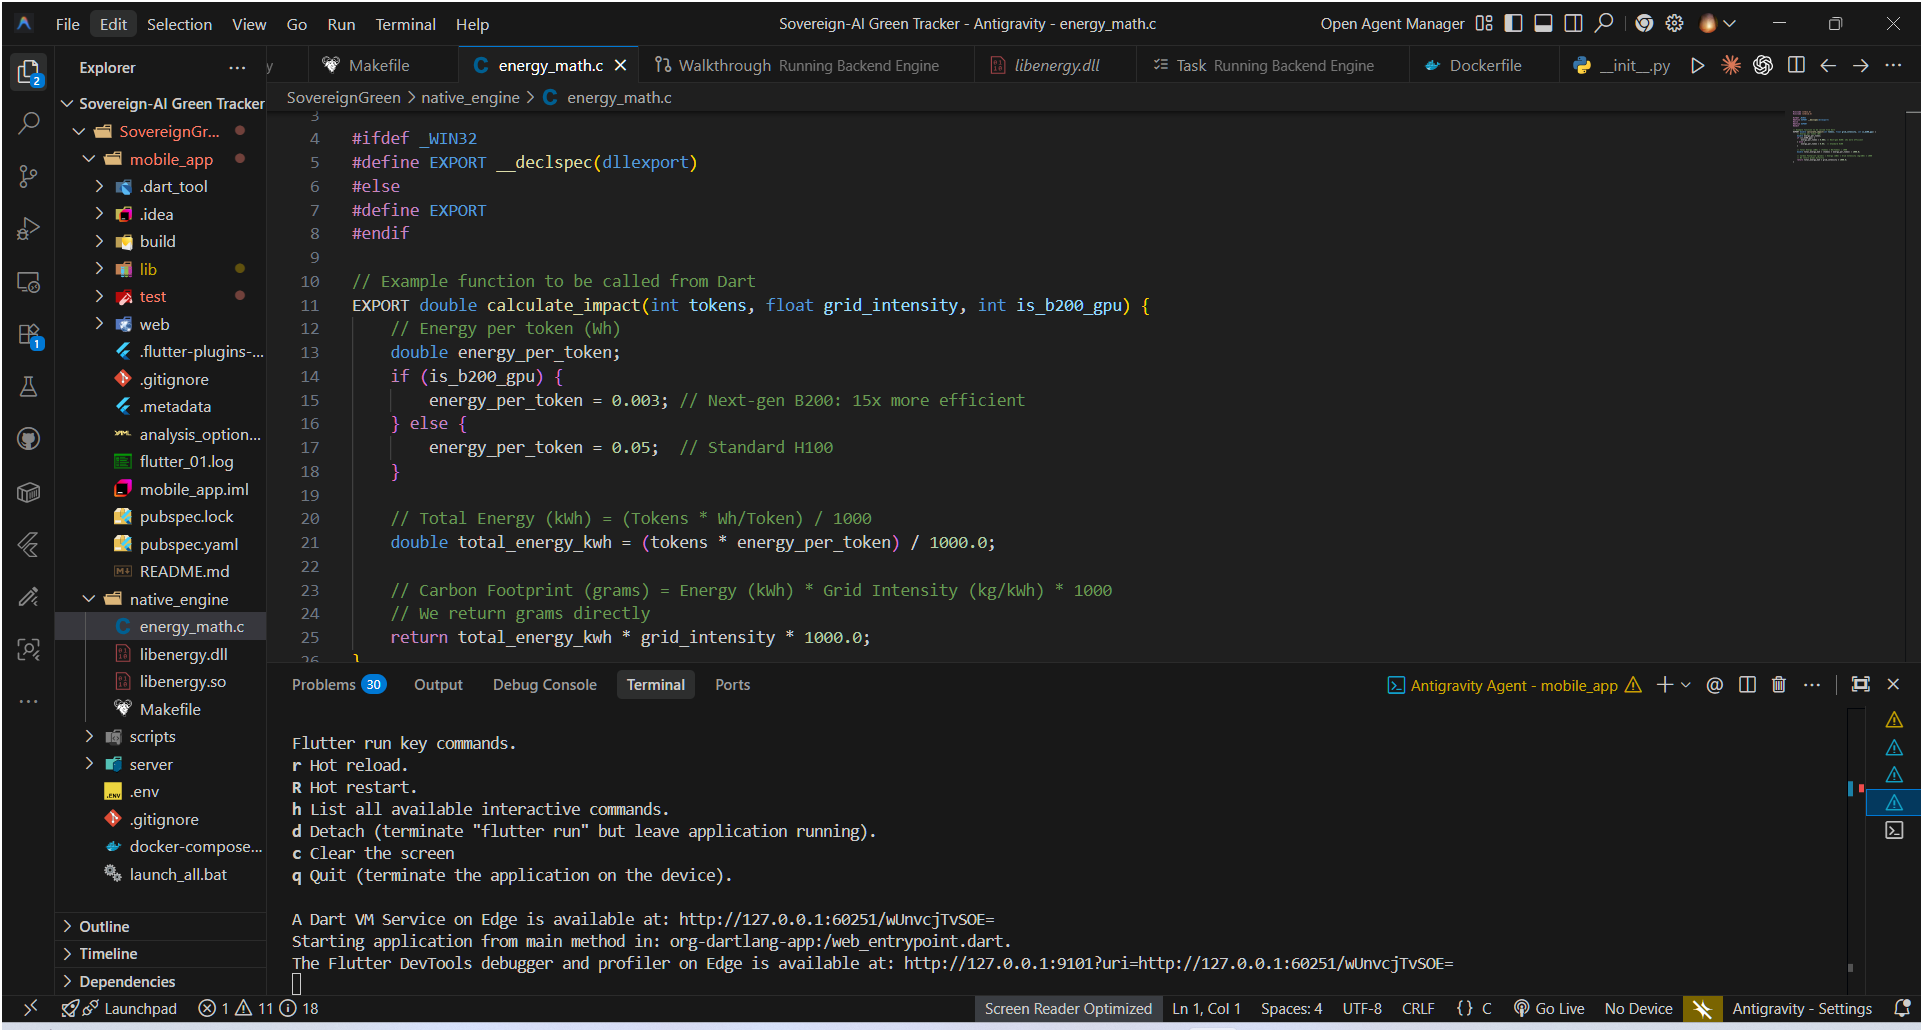Open the Claude starburst icon in the editor toolbar
The width and height of the screenshot is (1923, 1032).
[x=1730, y=66]
